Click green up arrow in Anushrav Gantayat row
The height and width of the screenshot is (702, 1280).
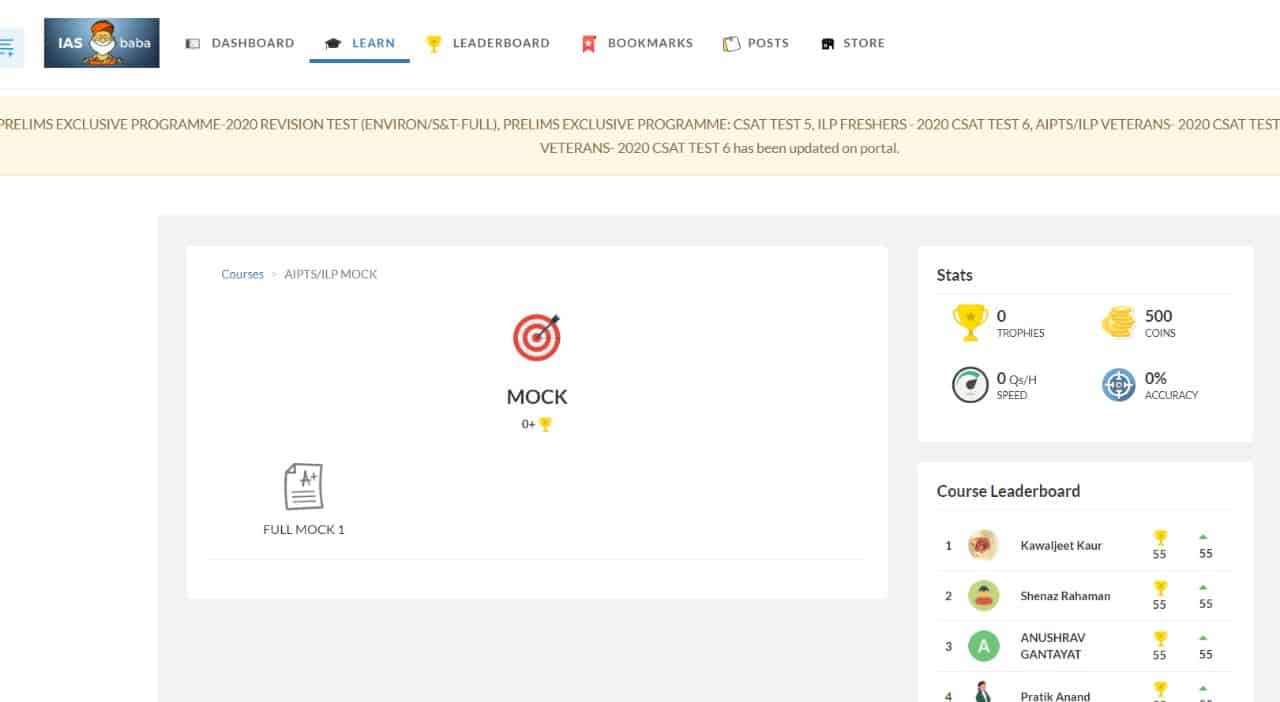(x=1203, y=637)
